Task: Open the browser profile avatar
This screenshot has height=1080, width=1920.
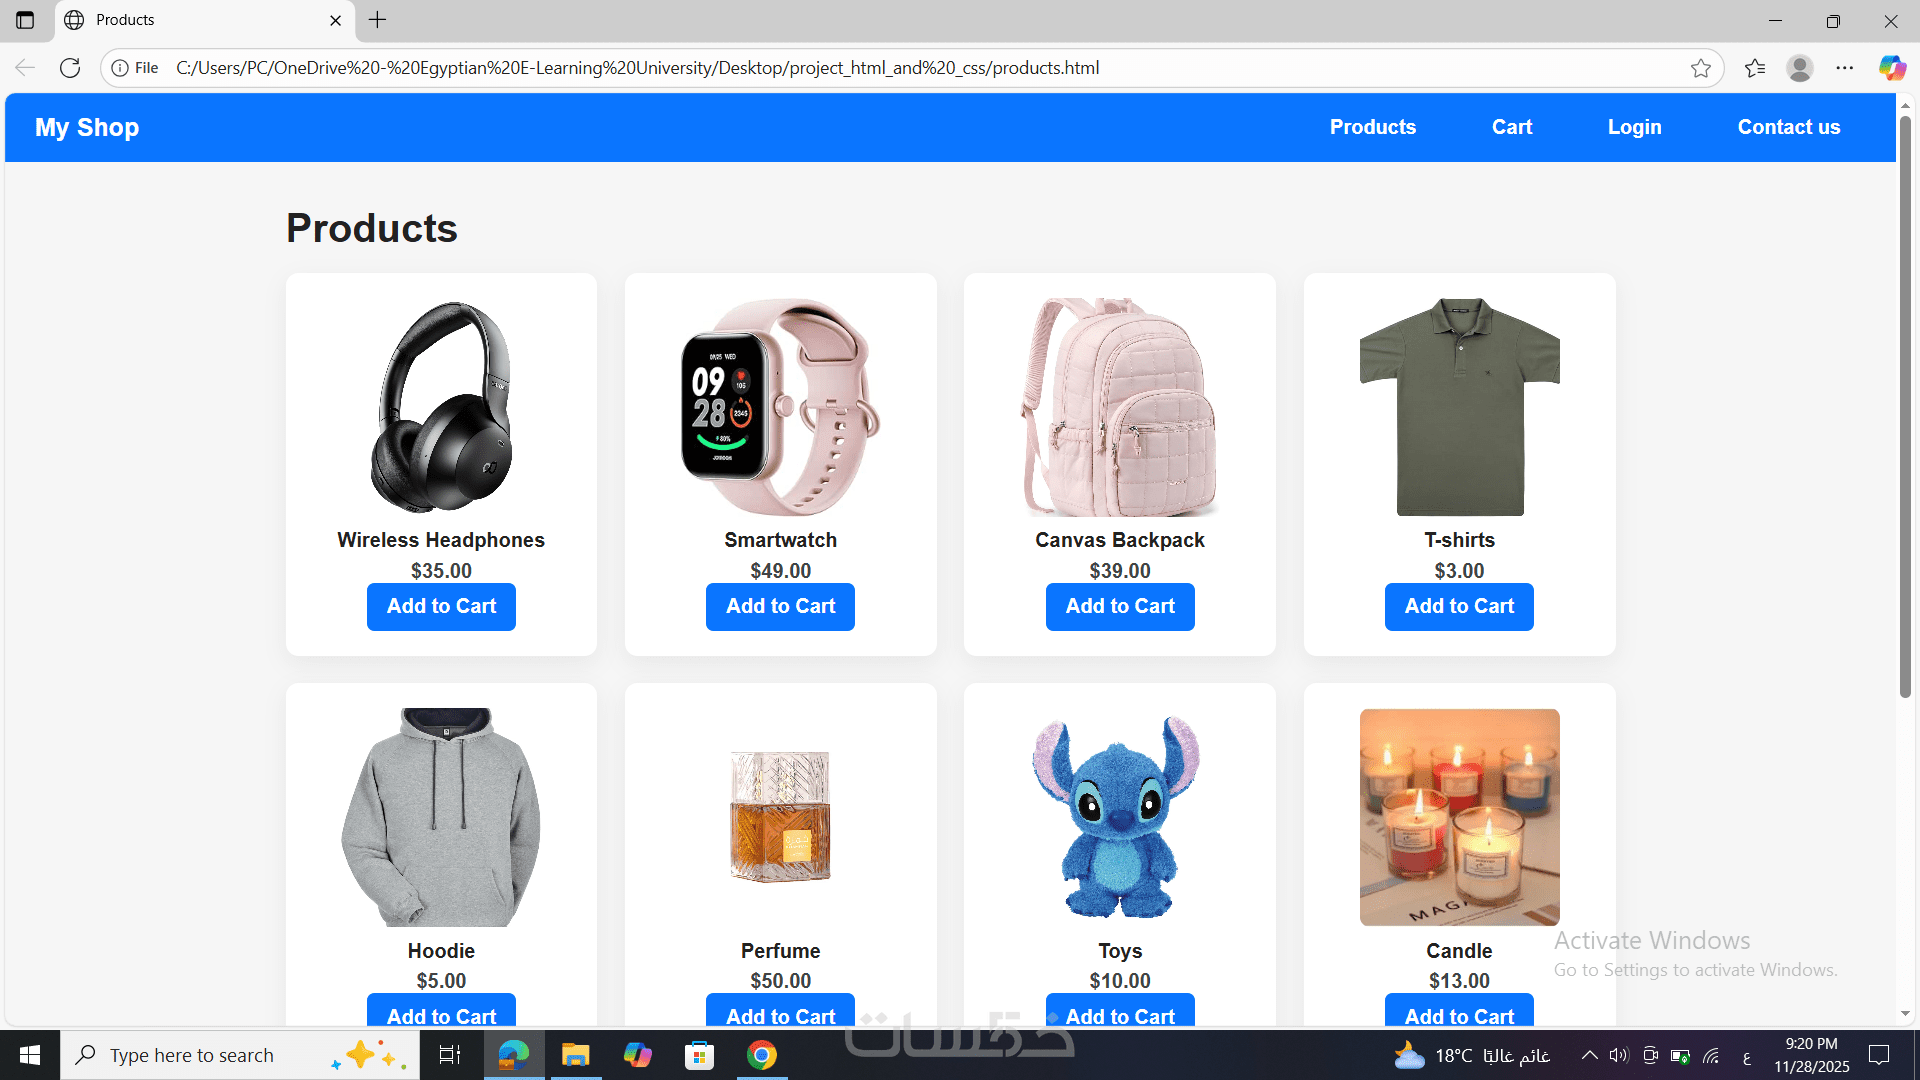Action: coord(1800,68)
